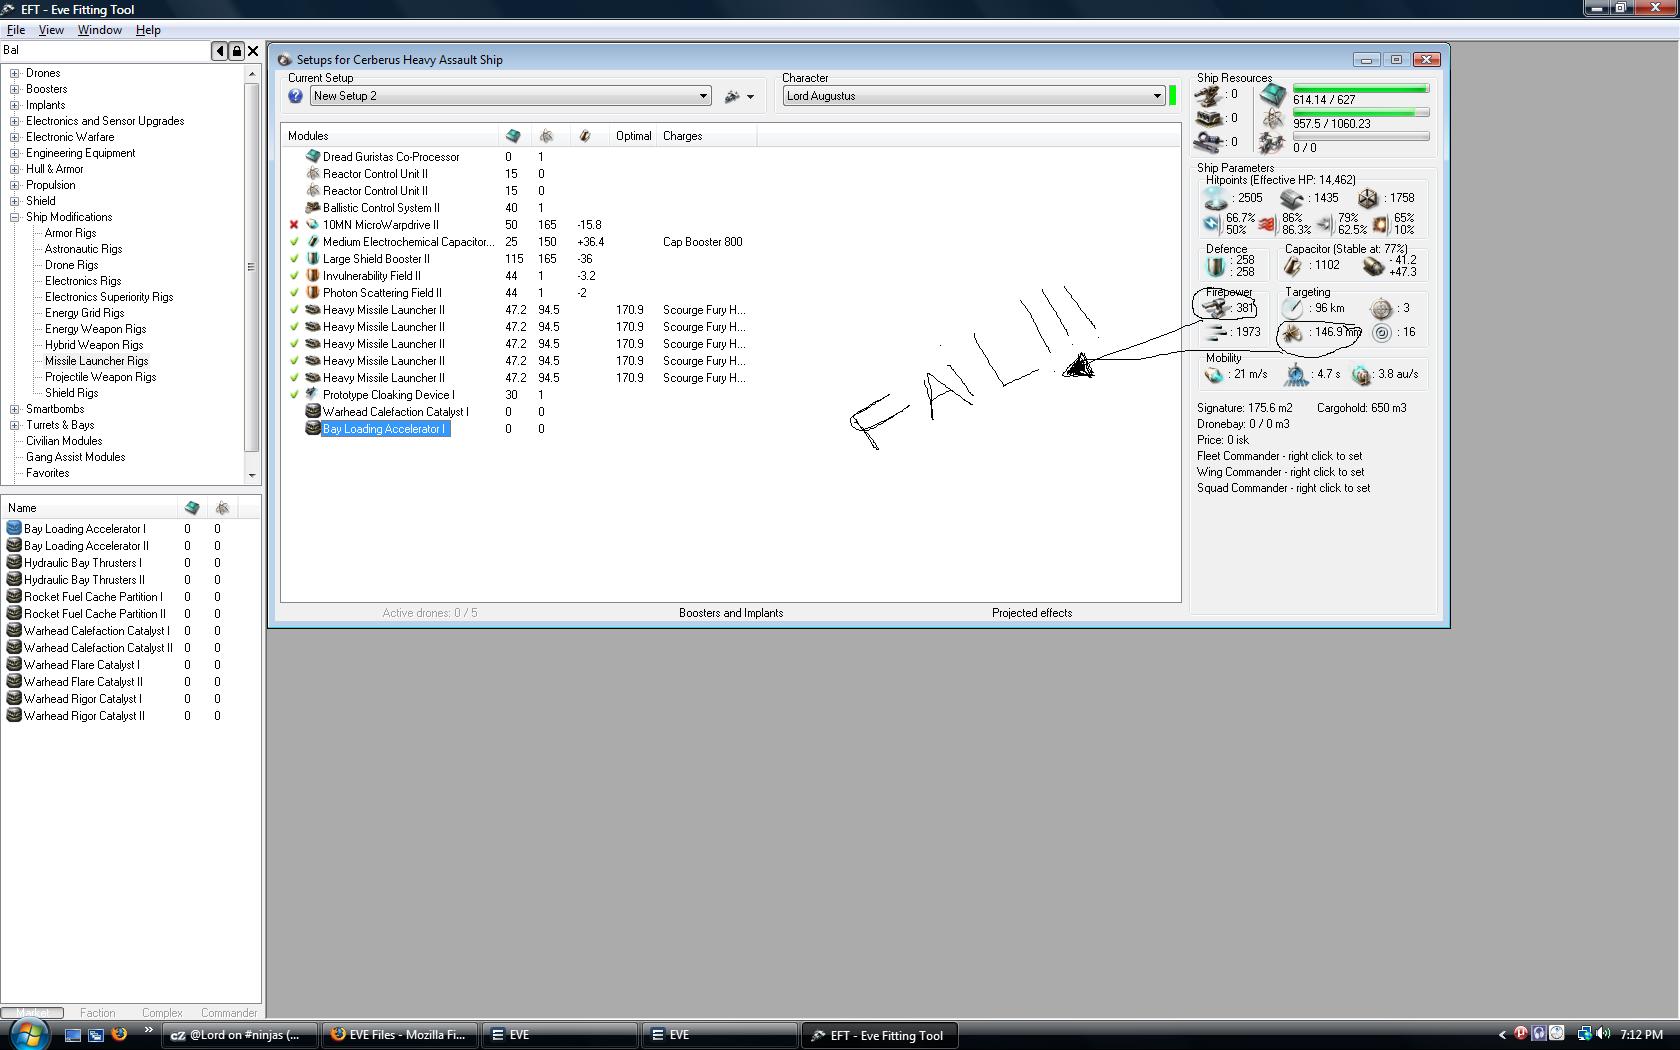Expand the Turrets & Bays tree node
This screenshot has height=1050, width=1680.
pos(15,425)
